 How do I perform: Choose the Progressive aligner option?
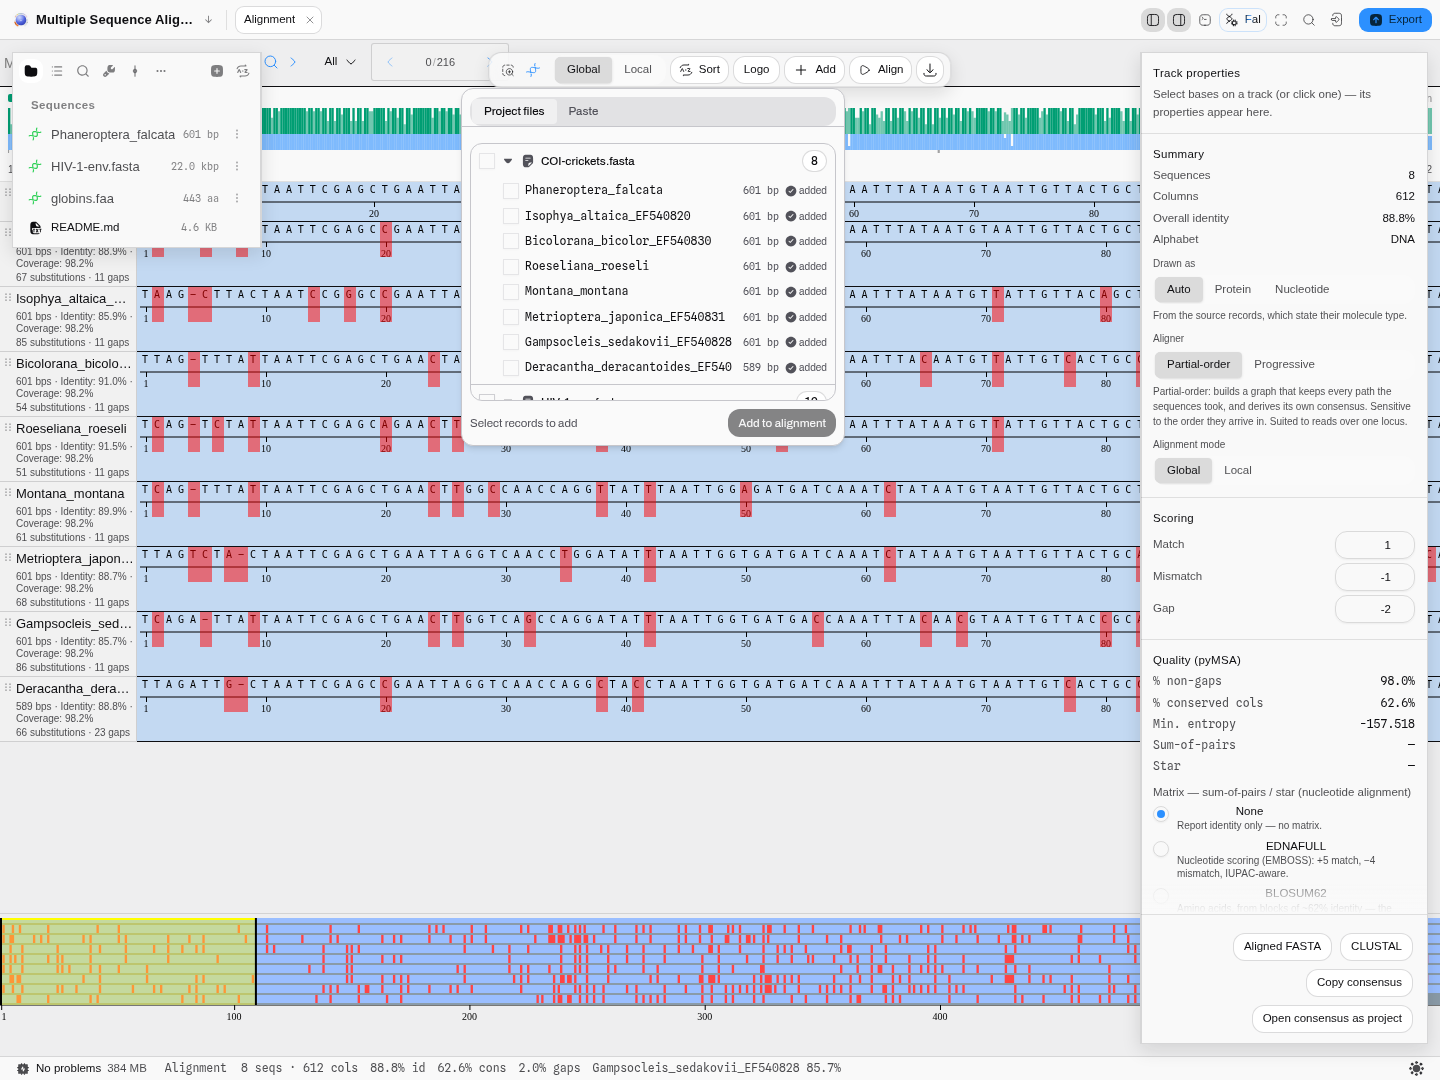pos(1284,364)
